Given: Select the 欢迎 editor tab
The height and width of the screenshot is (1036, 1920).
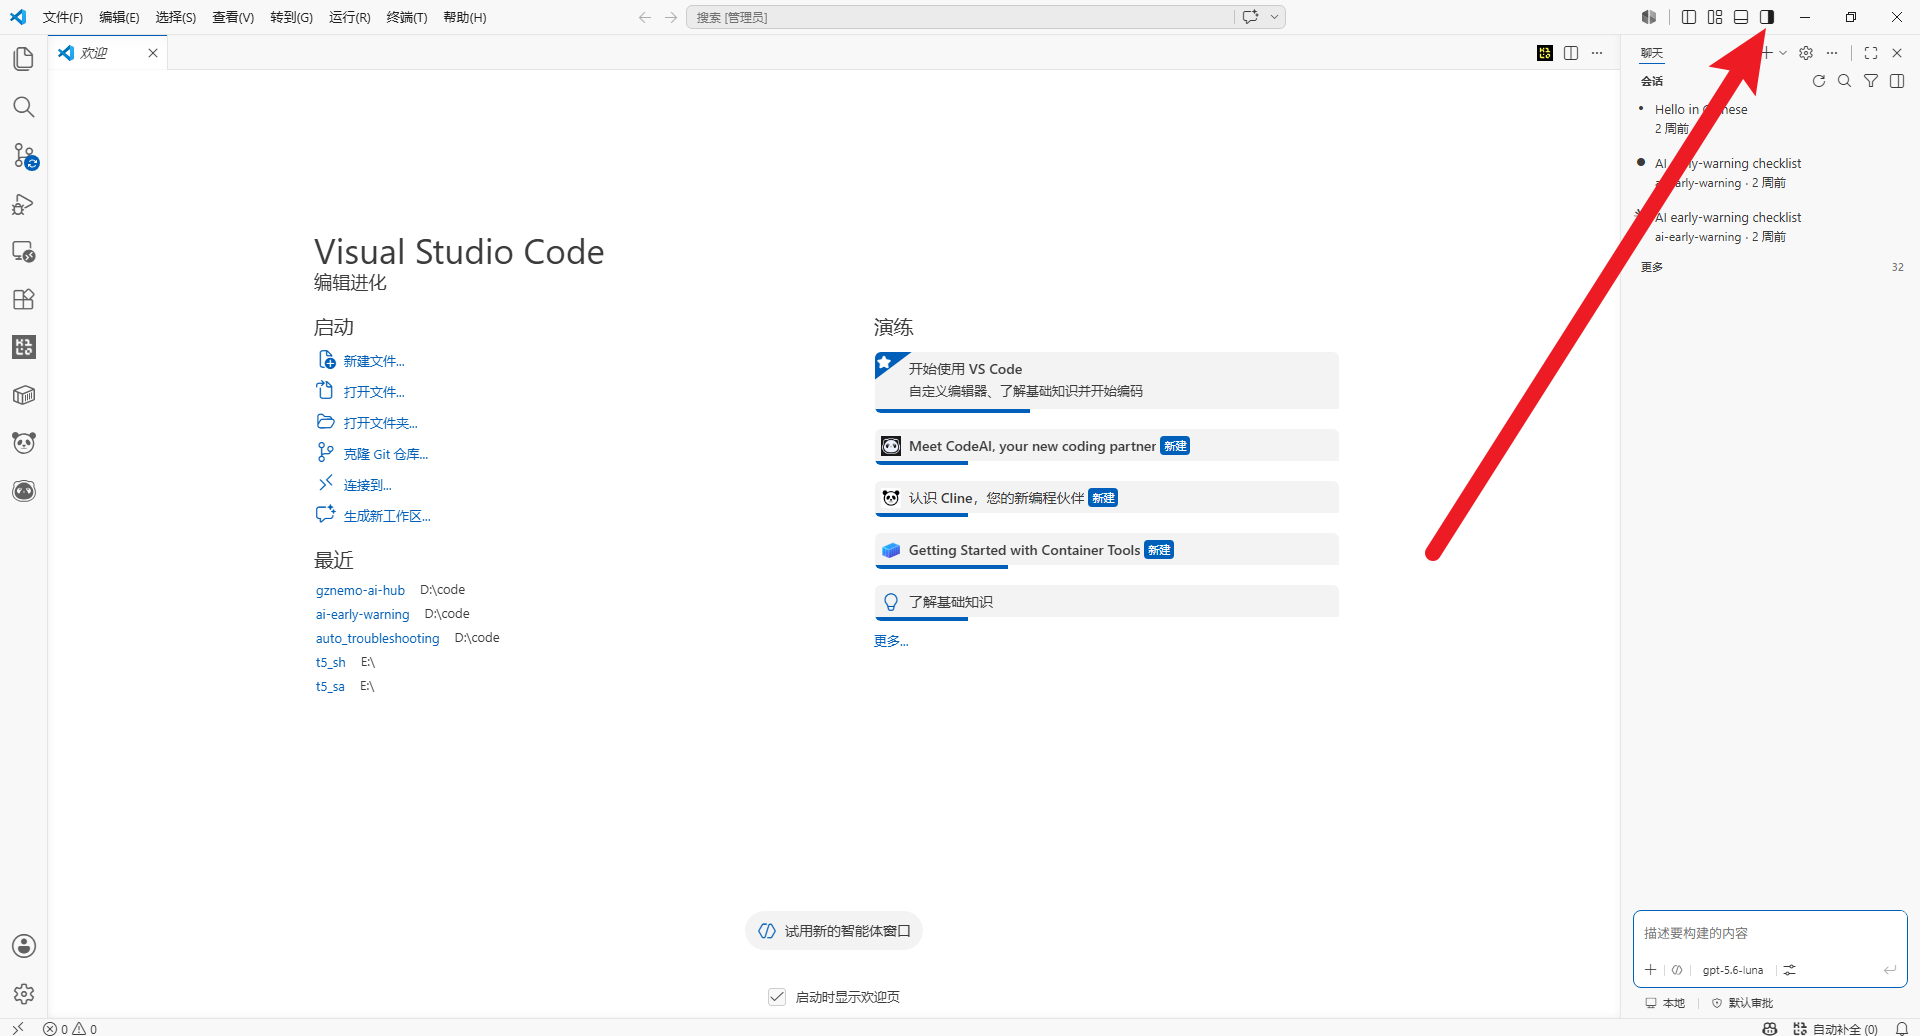Looking at the screenshot, I should pos(108,53).
